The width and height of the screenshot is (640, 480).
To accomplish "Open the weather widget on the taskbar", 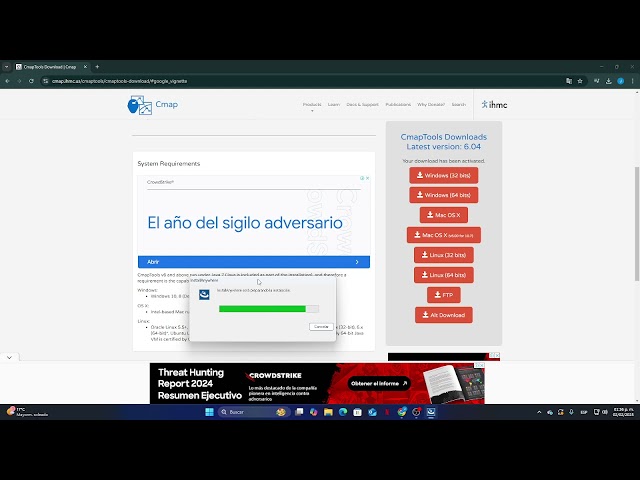I will (27, 412).
